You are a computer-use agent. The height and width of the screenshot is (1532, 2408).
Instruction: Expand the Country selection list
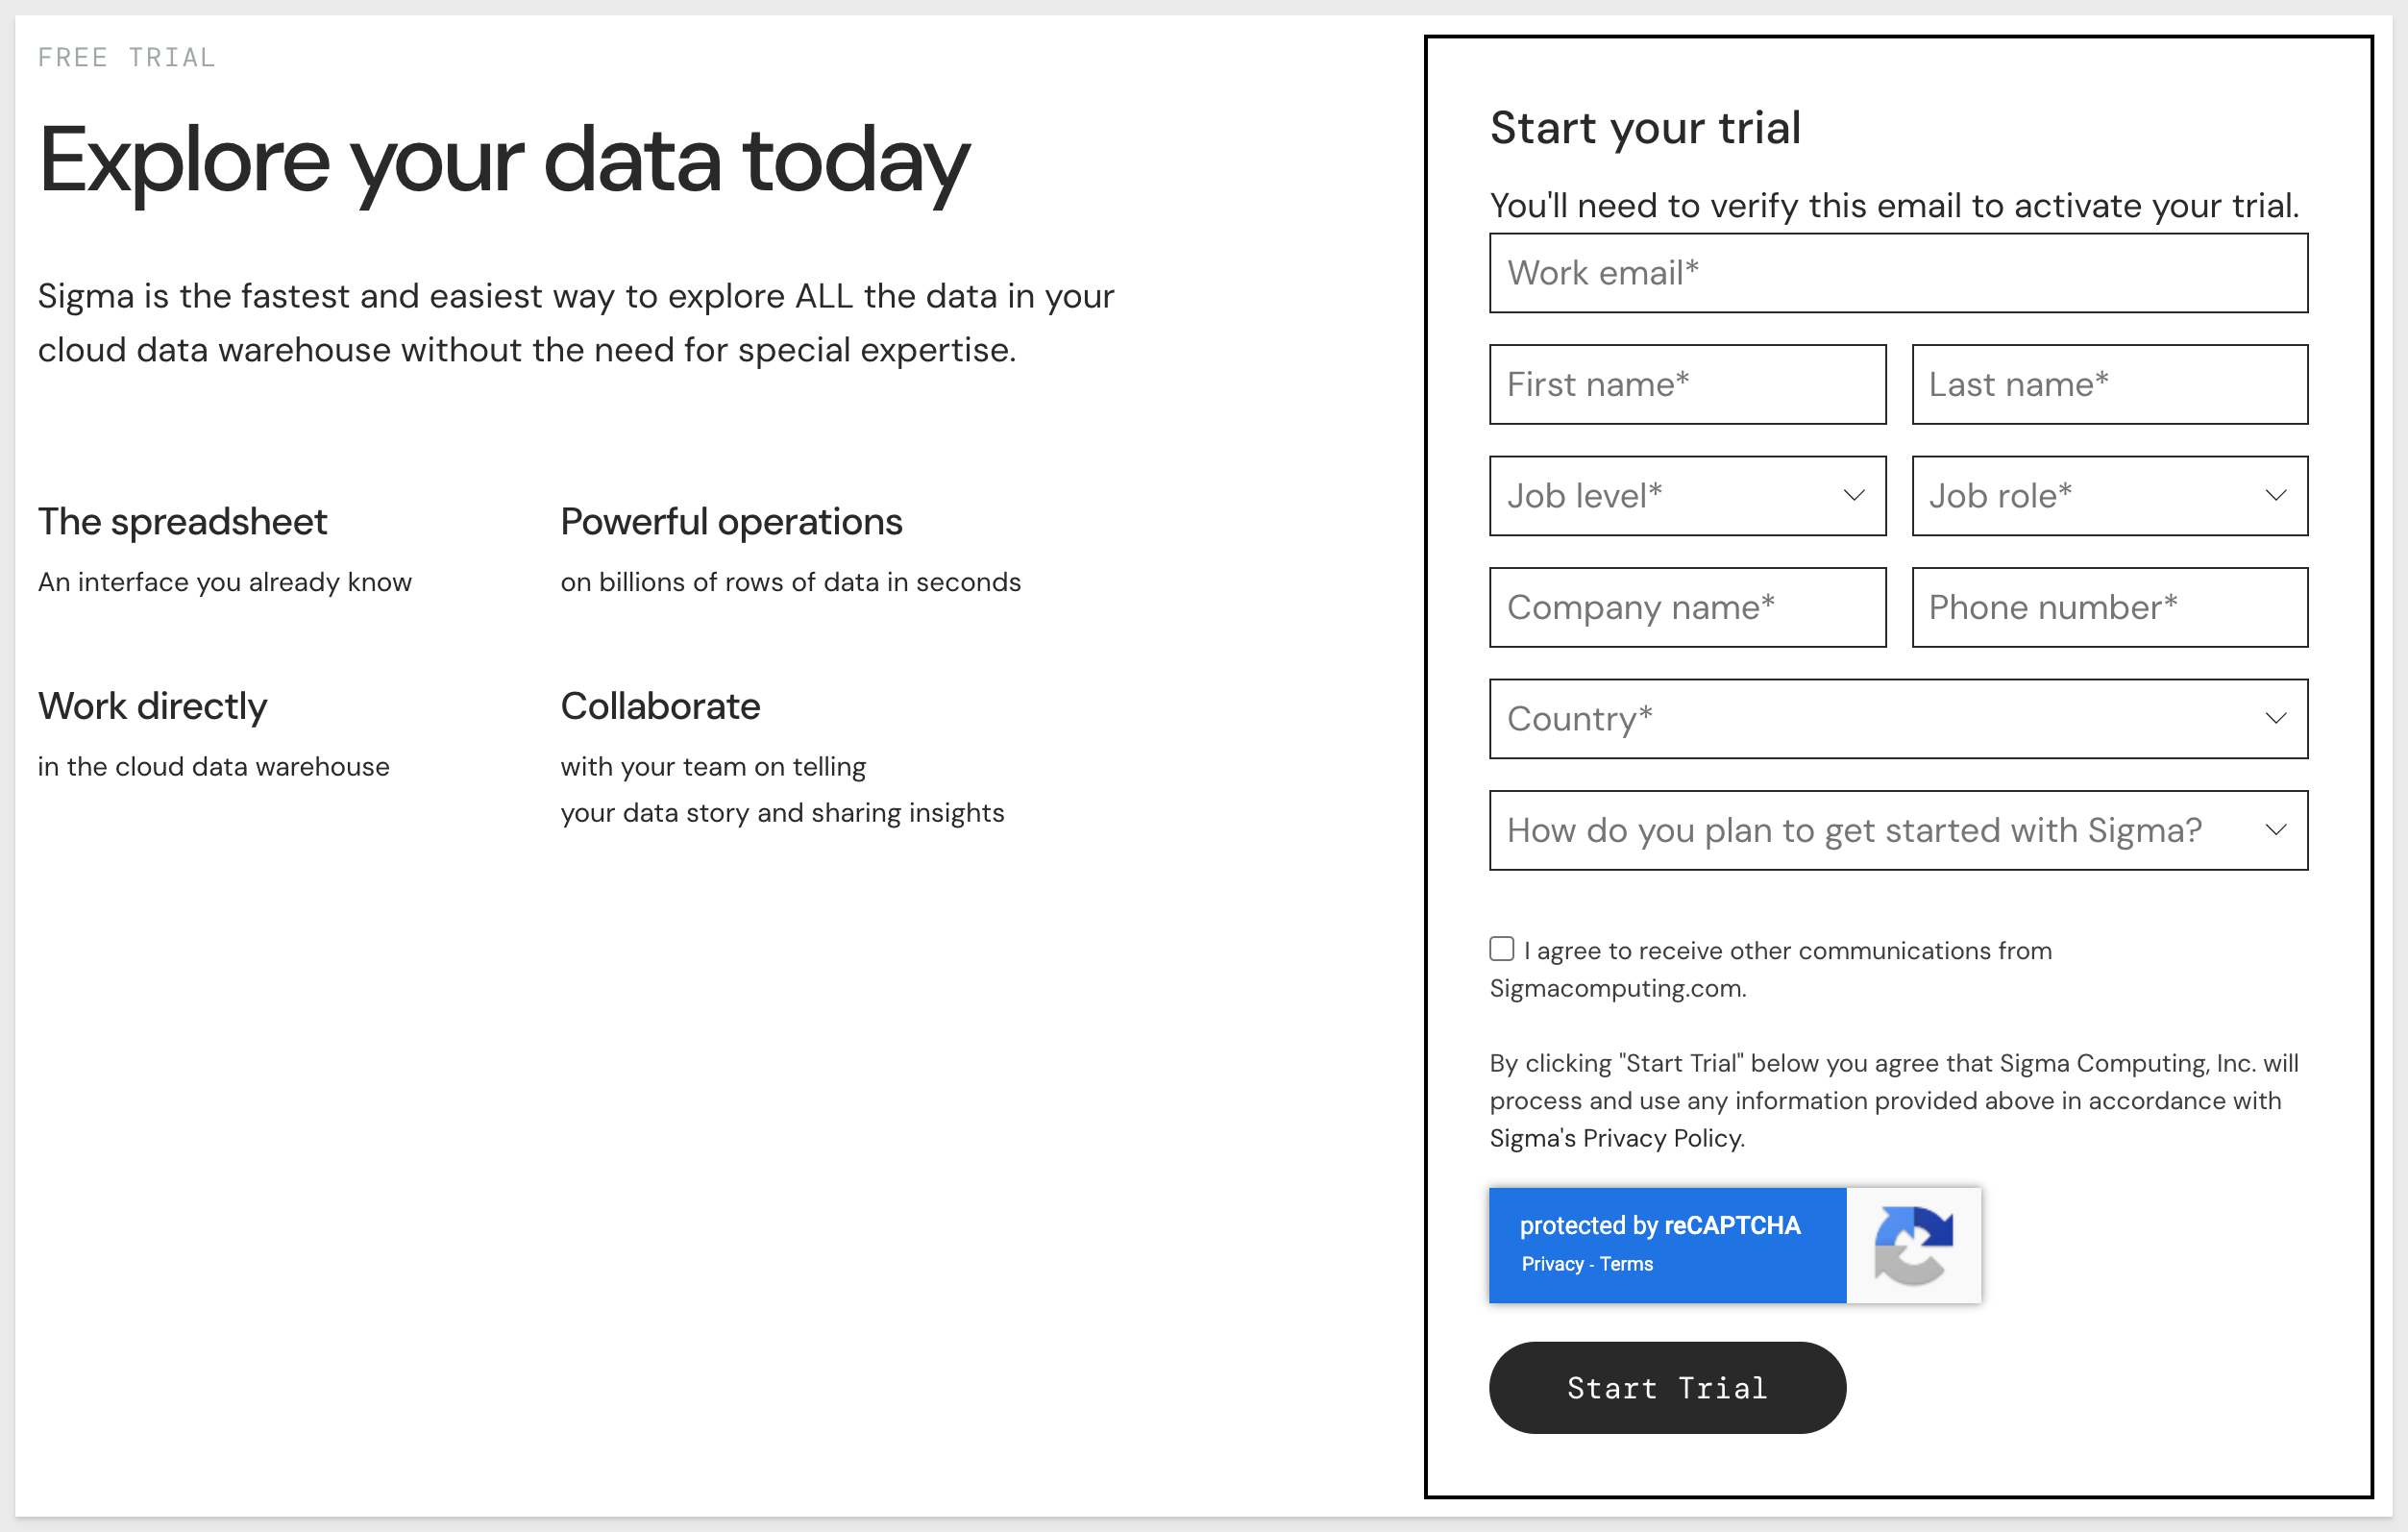pyautogui.click(x=1899, y=719)
